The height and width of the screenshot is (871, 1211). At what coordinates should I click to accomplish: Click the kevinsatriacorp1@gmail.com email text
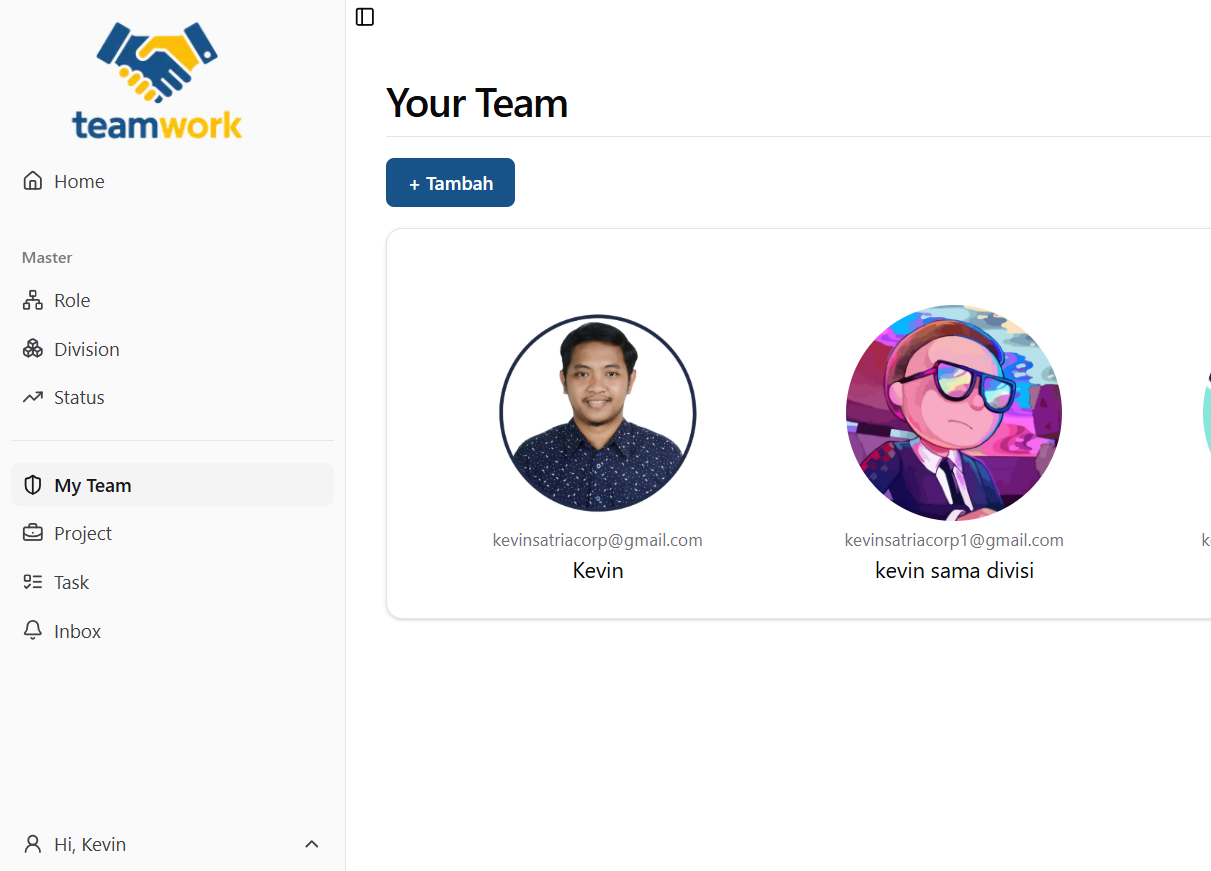pos(954,540)
